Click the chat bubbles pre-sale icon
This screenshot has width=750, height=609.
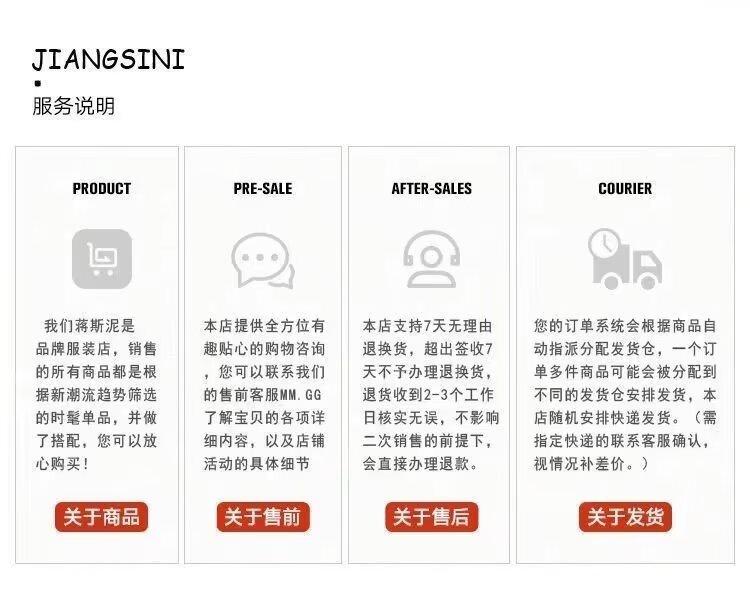pyautogui.click(x=263, y=260)
